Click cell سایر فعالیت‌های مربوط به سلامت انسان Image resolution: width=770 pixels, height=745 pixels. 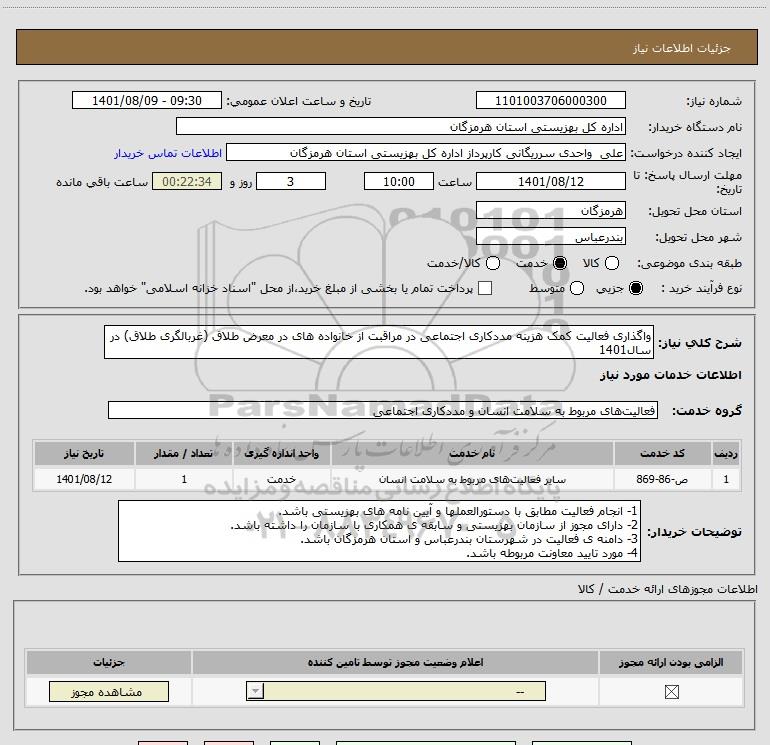click(472, 479)
